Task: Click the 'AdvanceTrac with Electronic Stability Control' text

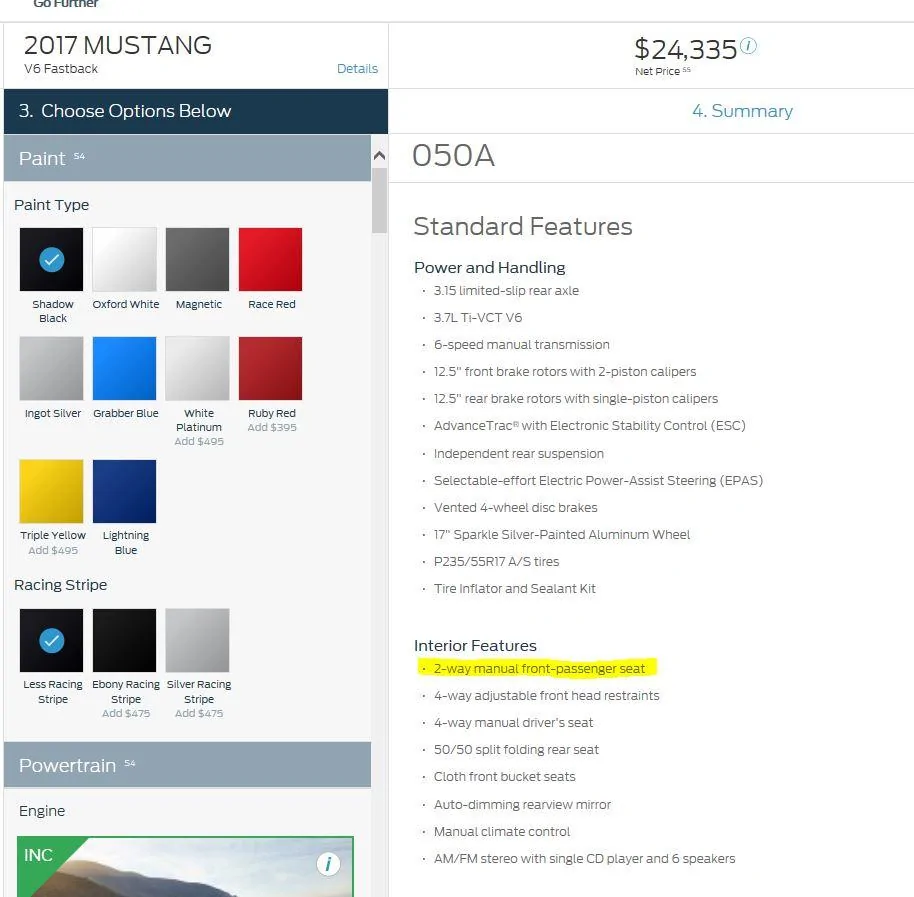Action: click(590, 425)
